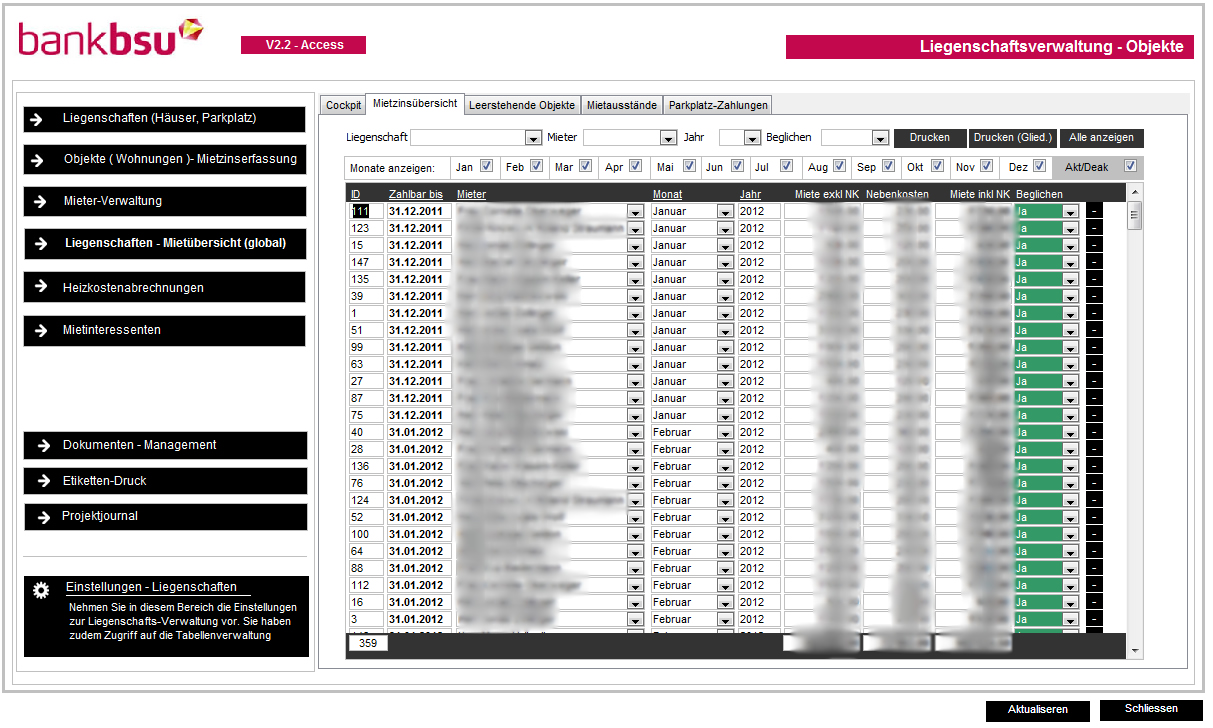1213x728 pixels.
Task: Click arrow icon next to Etiketten-Druck
Action: coord(43,481)
